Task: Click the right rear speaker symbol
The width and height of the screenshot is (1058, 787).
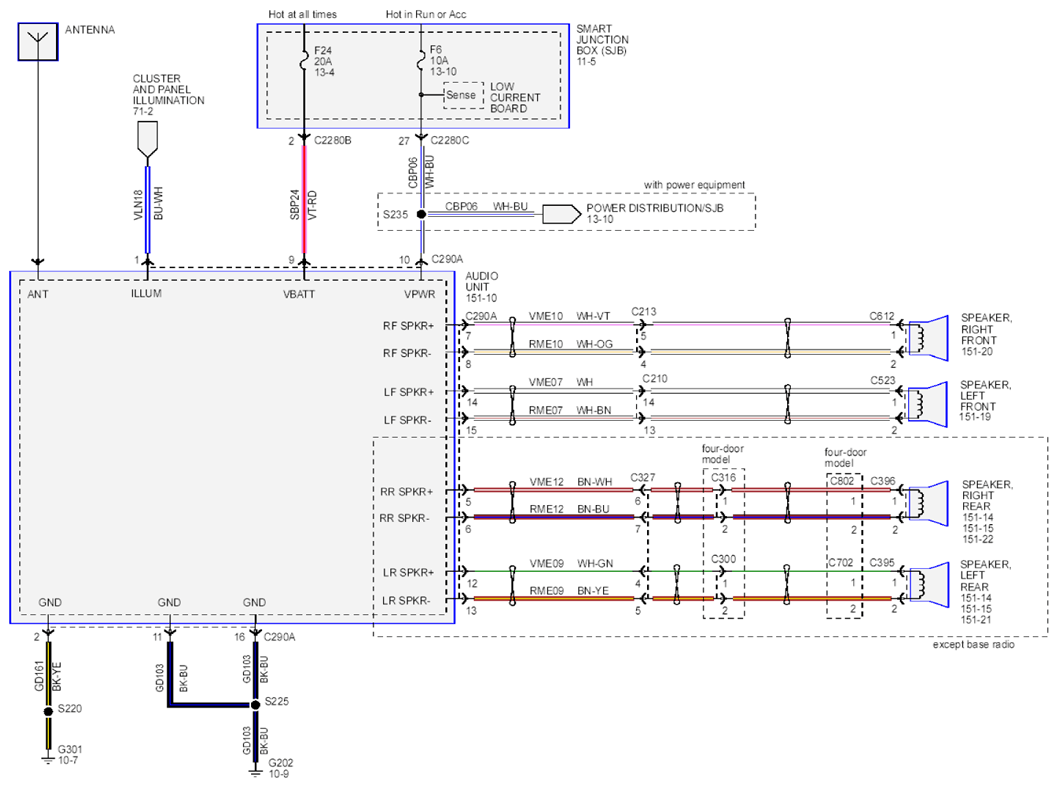Action: click(x=928, y=503)
